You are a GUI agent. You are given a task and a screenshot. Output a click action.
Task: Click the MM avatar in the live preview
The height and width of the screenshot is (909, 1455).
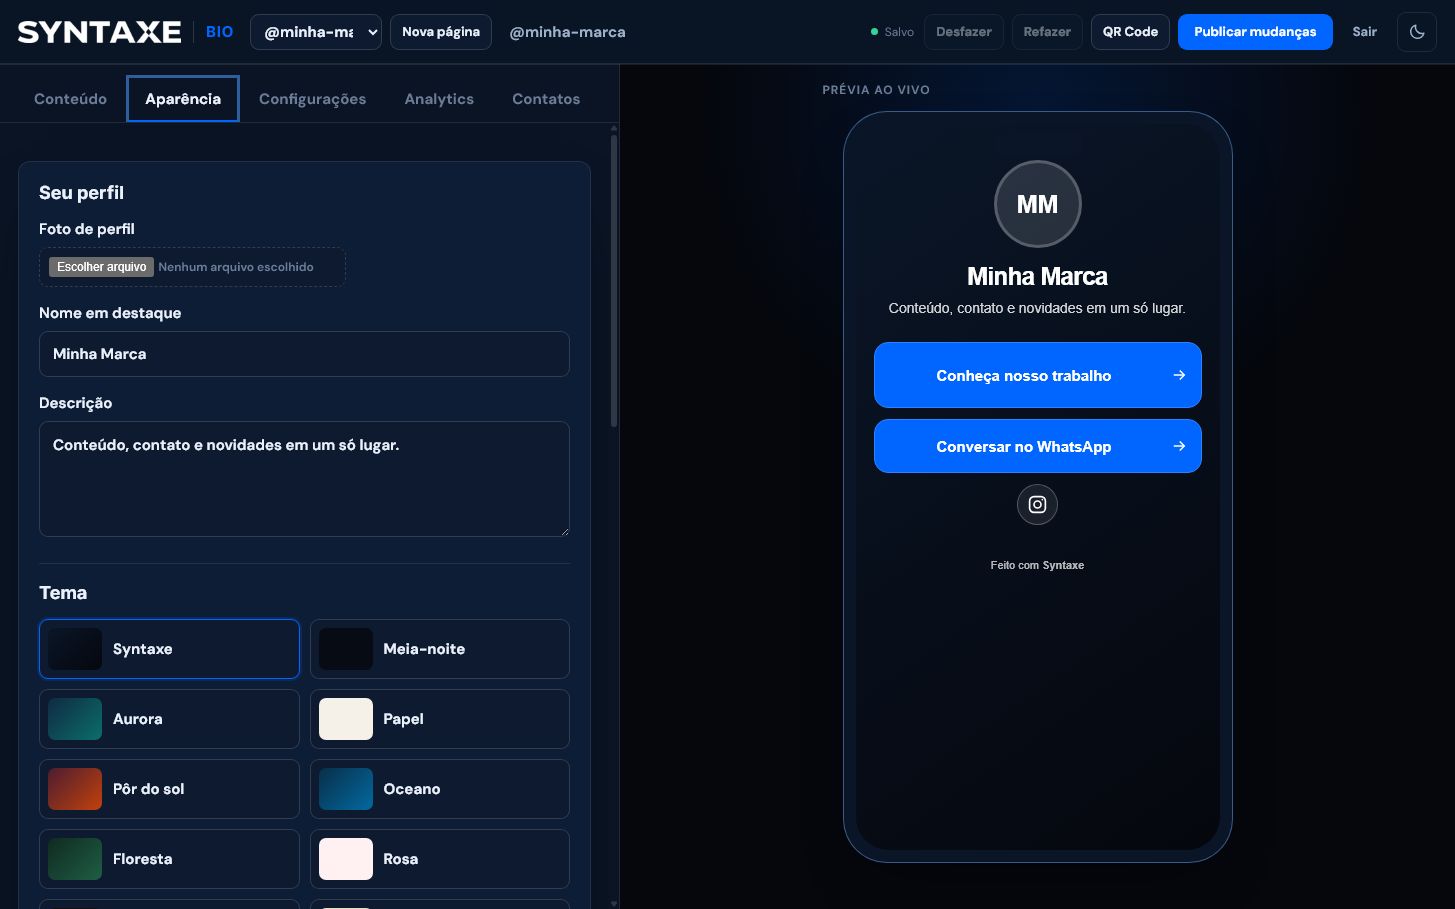tap(1038, 204)
